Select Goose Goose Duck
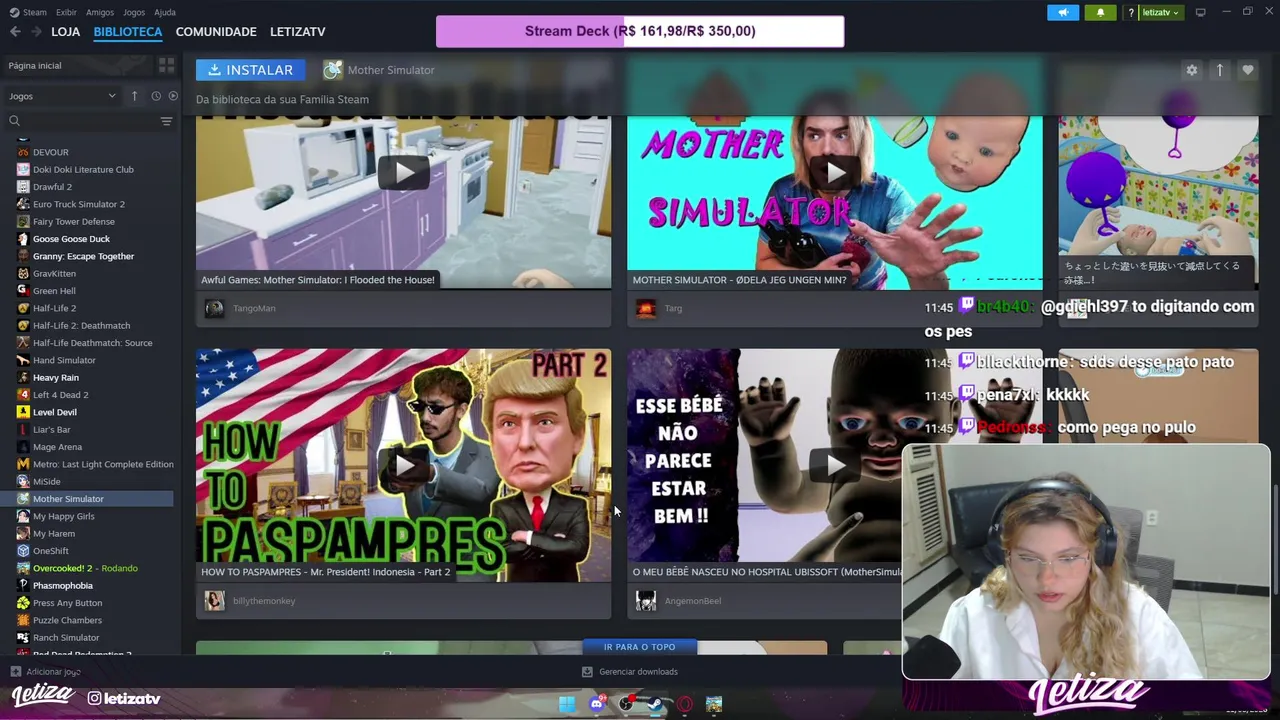The width and height of the screenshot is (1280, 720). [x=71, y=239]
